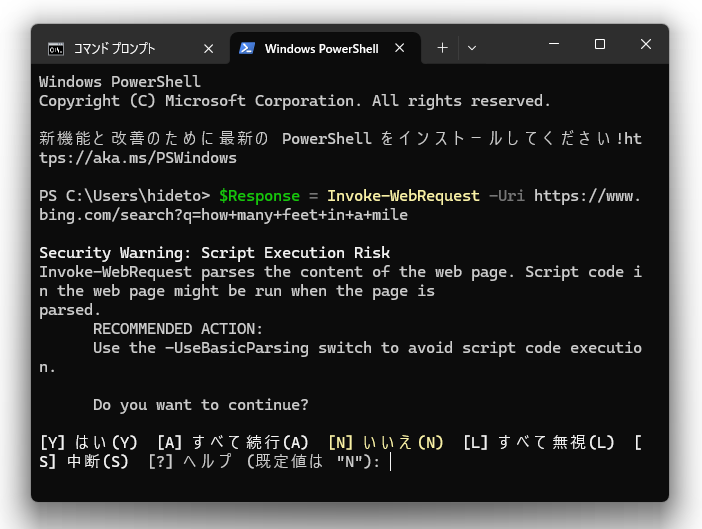The width and height of the screenshot is (702, 529).
Task: Click the 'Do you want to continue?' line
Action: click(201, 405)
